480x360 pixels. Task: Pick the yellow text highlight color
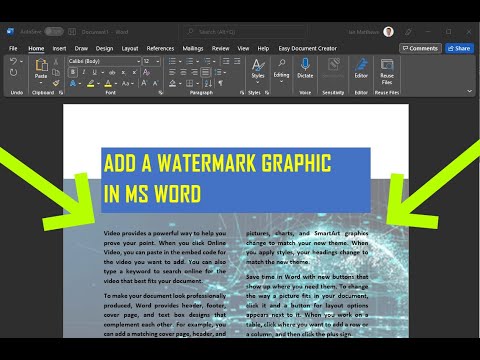coord(90,83)
